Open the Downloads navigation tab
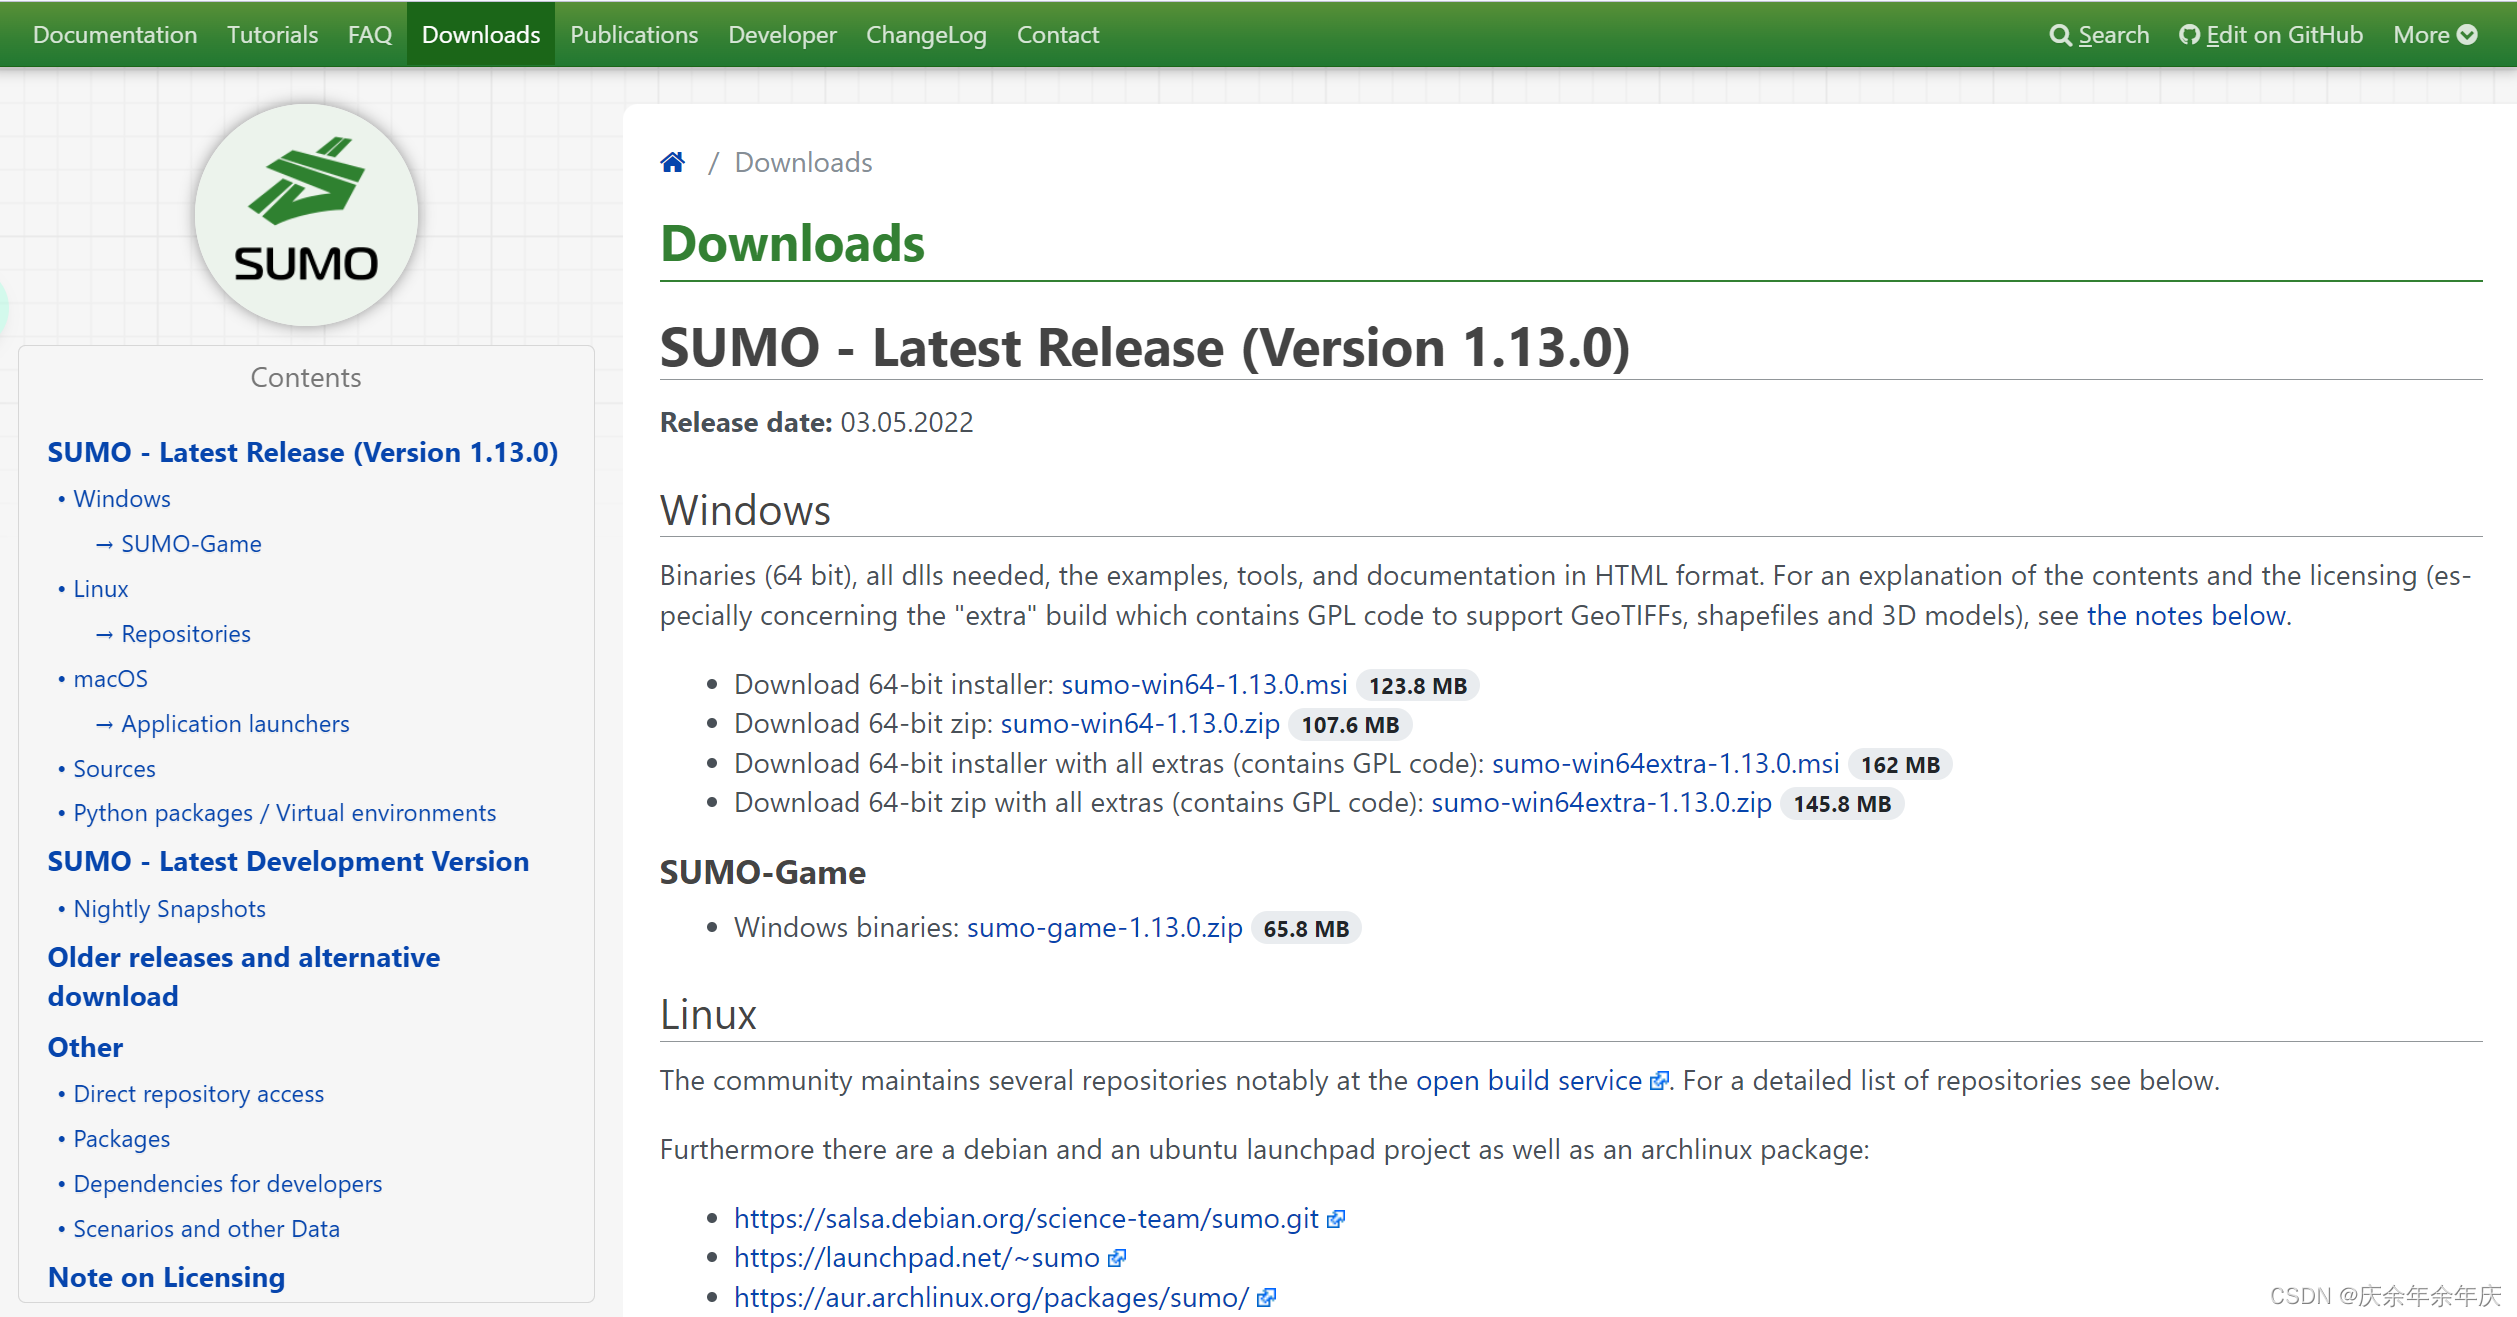This screenshot has width=2517, height=1317. 480,35
